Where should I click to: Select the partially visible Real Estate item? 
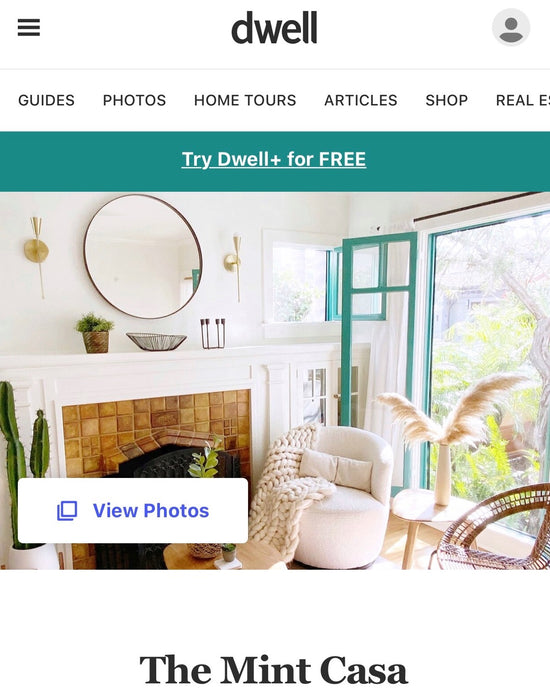[x=523, y=100]
